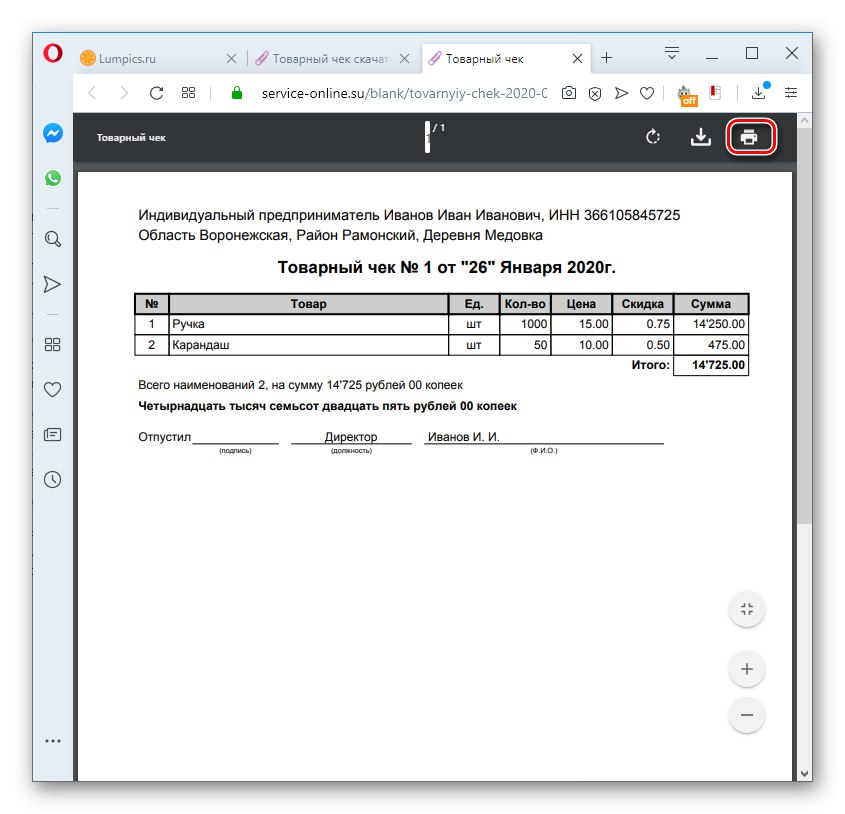Open the sidebar three-dot setup menu

click(x=52, y=741)
